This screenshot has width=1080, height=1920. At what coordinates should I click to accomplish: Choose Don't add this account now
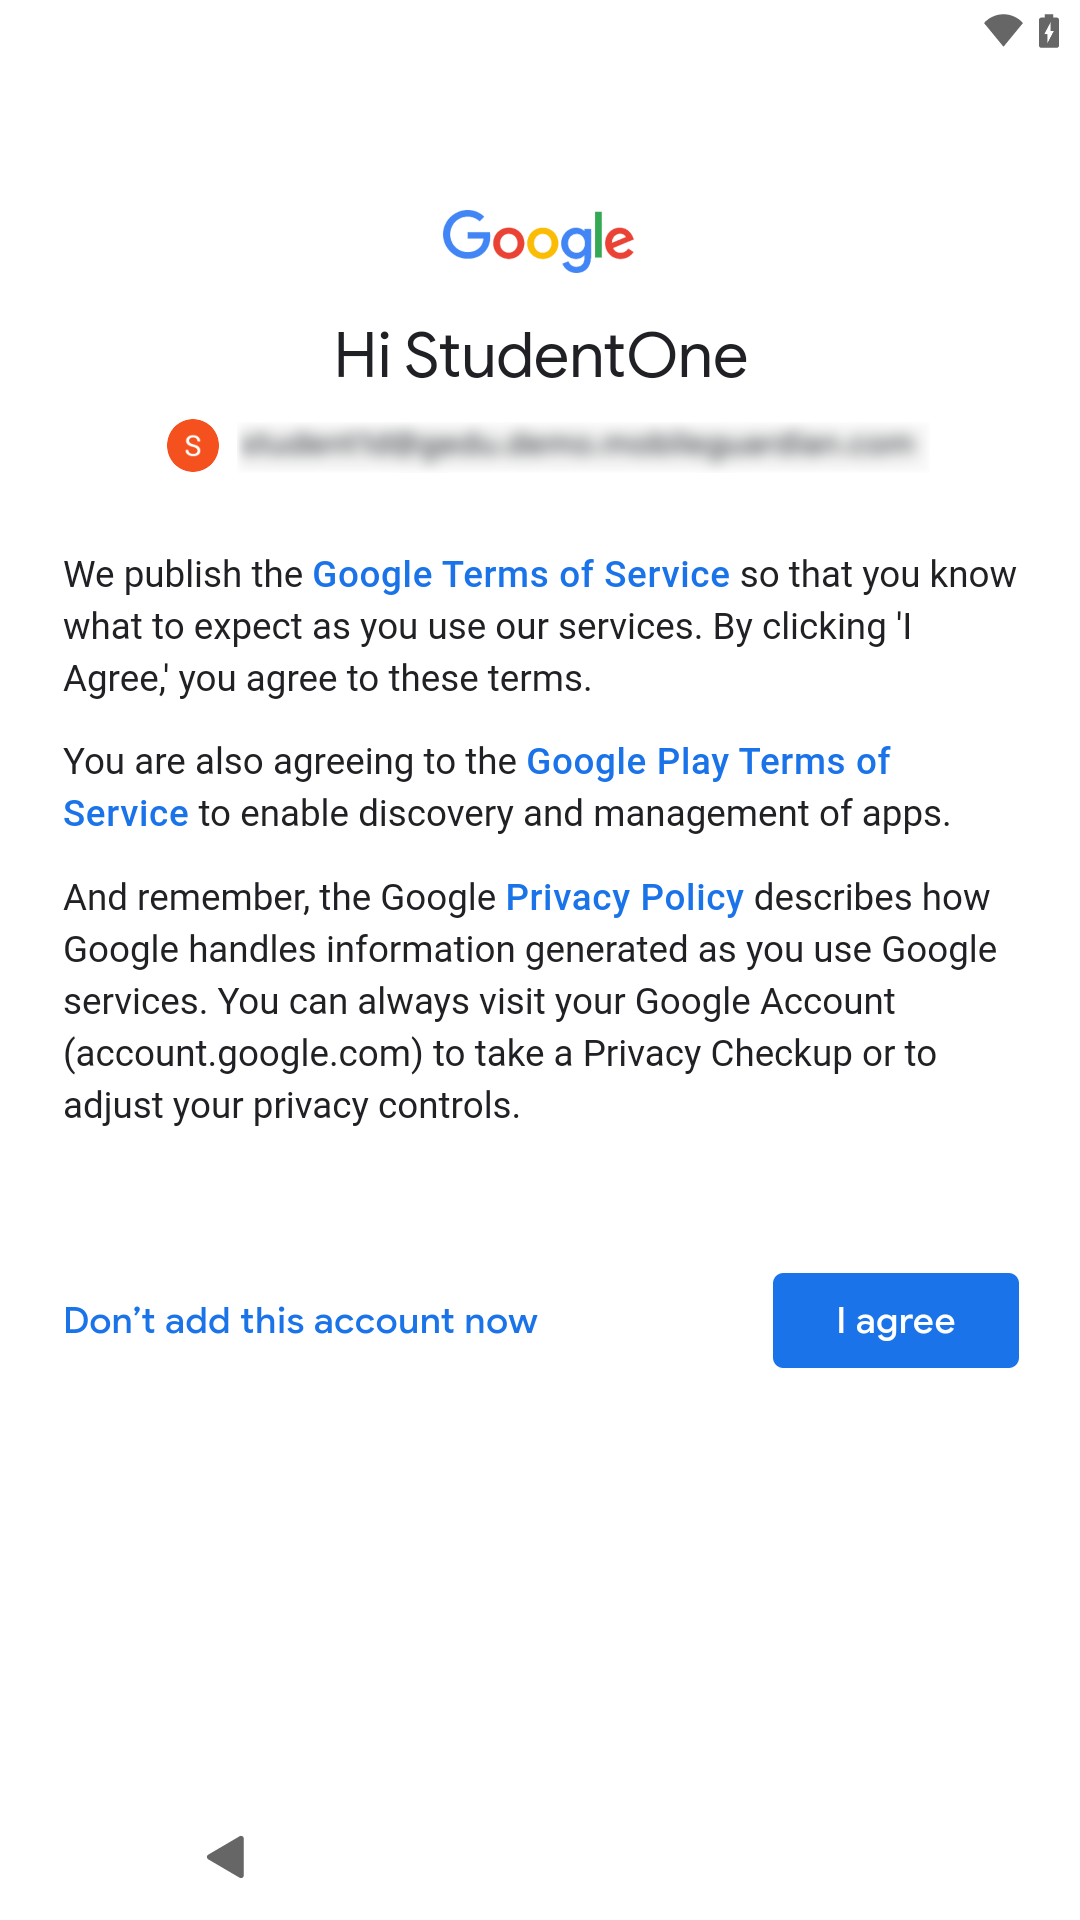pos(301,1321)
